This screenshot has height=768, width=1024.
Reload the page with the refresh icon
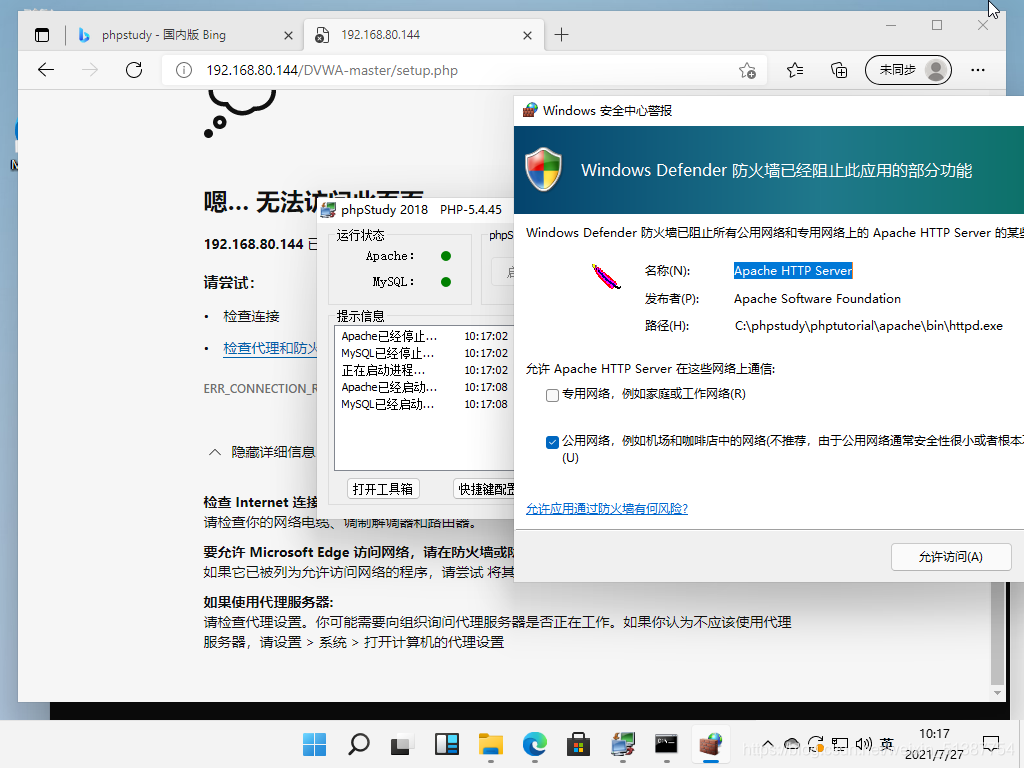pyautogui.click(x=134, y=70)
